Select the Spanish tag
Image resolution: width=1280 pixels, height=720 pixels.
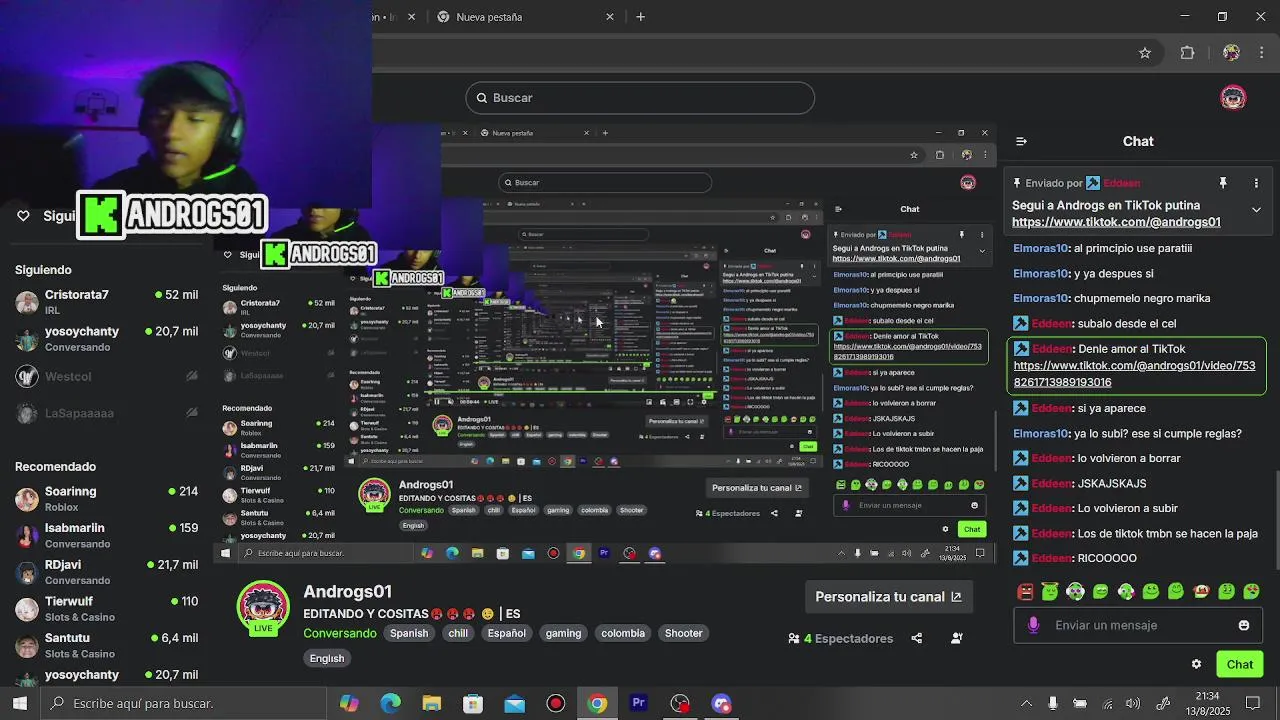coord(409,633)
